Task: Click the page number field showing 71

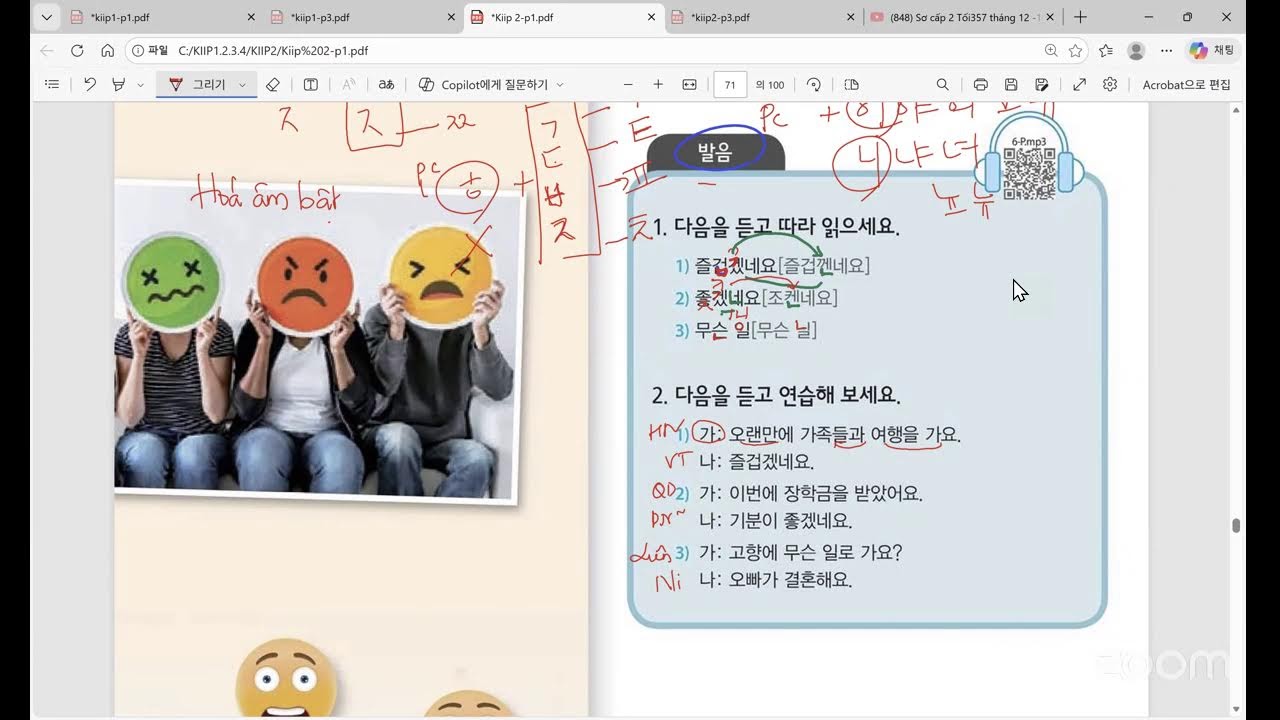Action: (x=730, y=85)
